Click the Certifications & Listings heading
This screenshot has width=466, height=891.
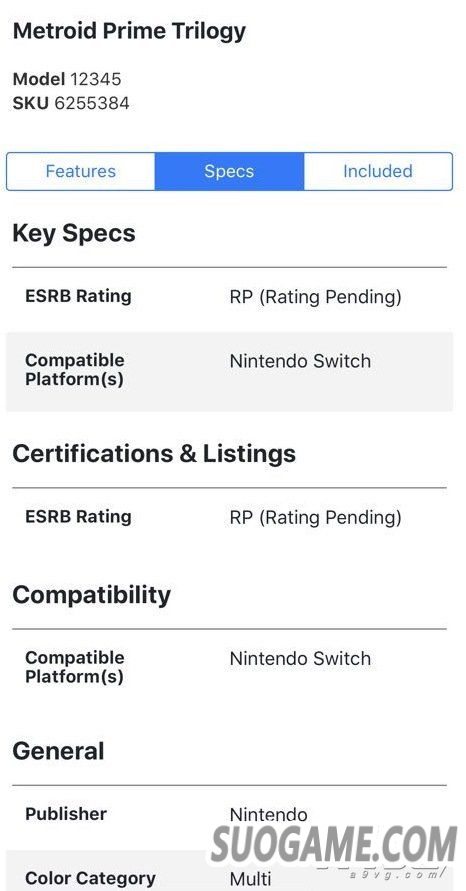click(x=154, y=453)
